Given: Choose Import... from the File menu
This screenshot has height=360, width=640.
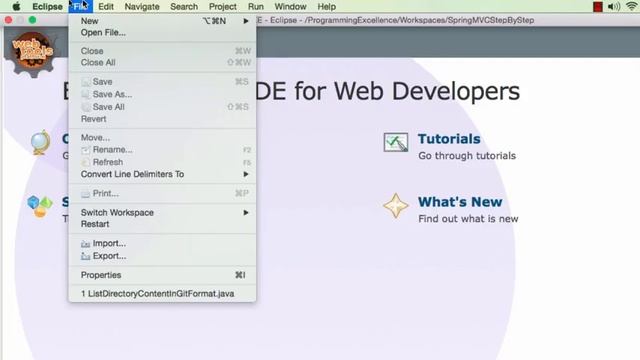Looking at the screenshot, I should [x=162, y=243].
